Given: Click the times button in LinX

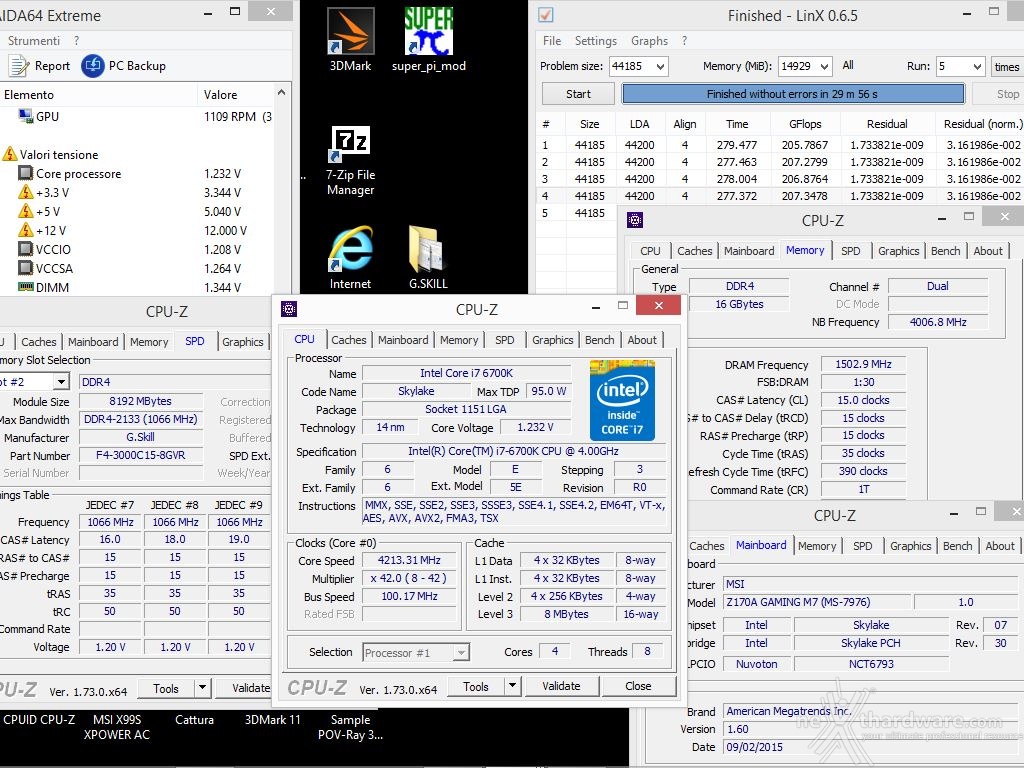Looking at the screenshot, I should [1006, 67].
